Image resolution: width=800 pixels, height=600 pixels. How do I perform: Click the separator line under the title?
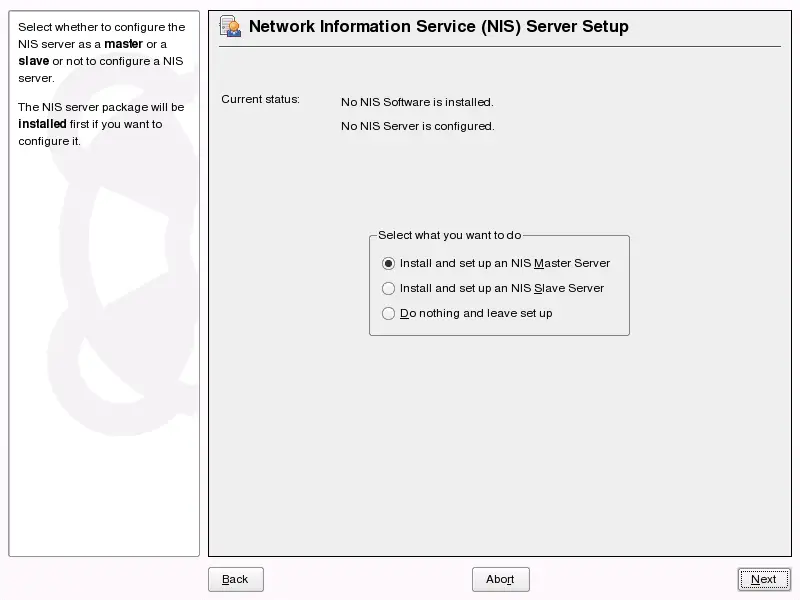pyautogui.click(x=500, y=47)
